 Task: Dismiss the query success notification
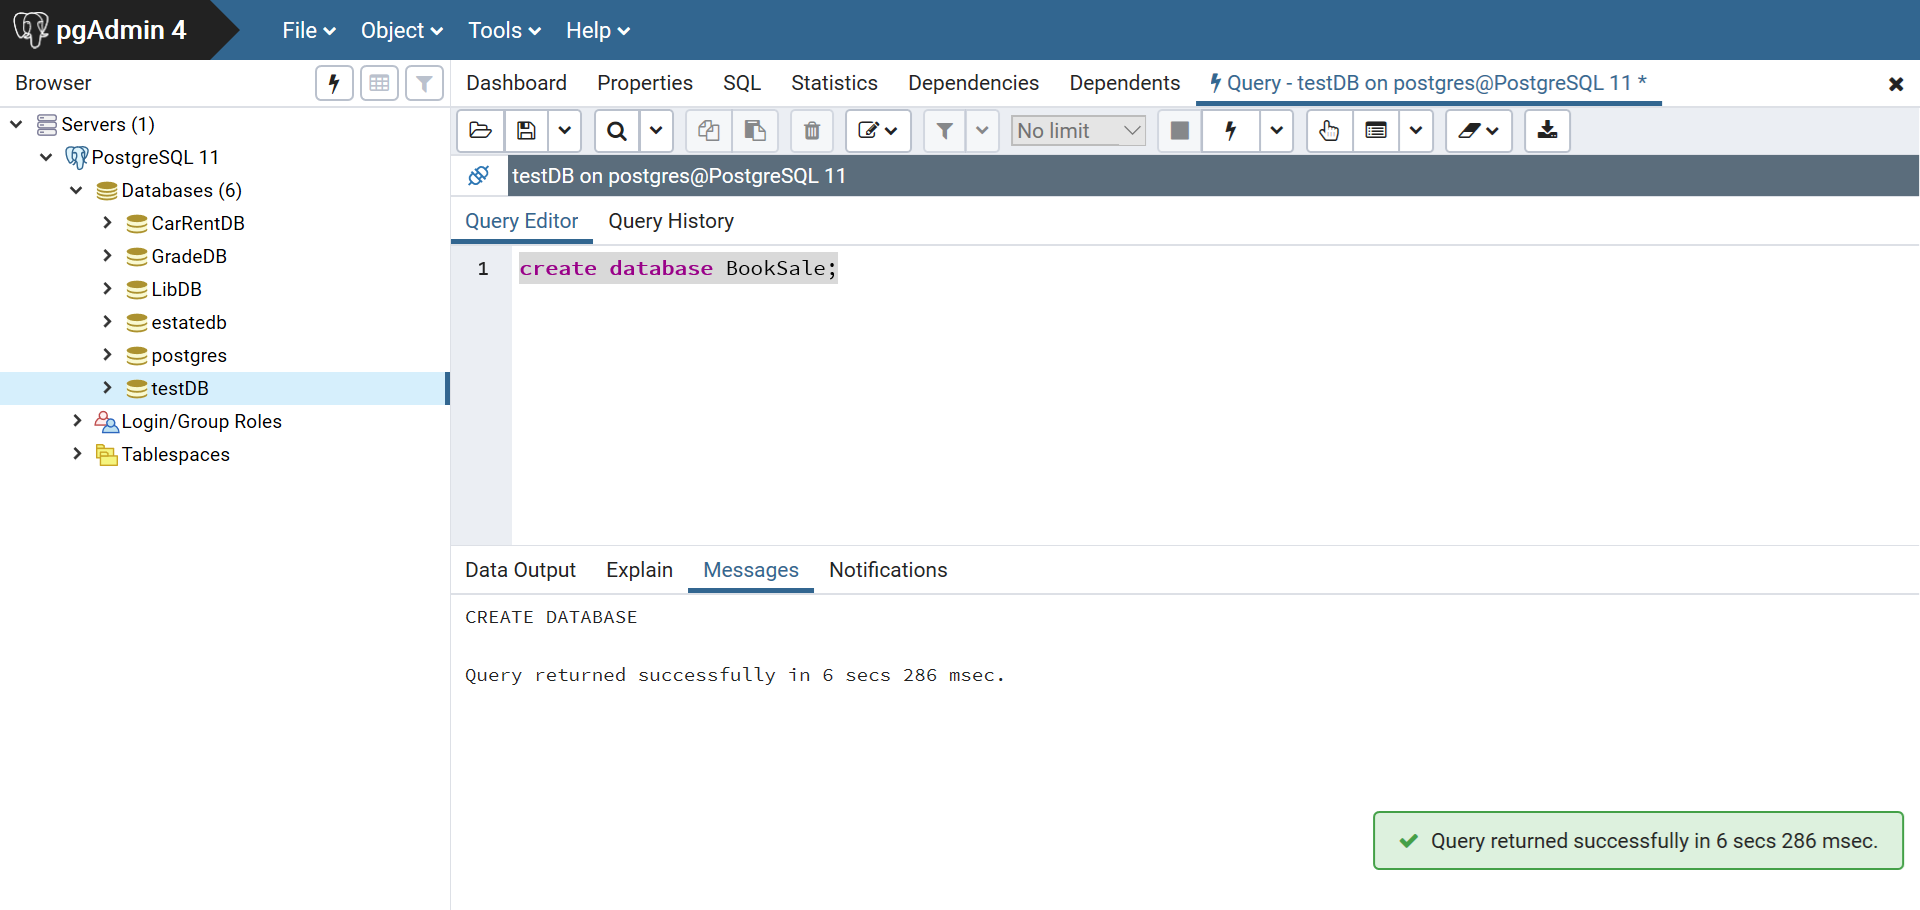(x=1638, y=841)
